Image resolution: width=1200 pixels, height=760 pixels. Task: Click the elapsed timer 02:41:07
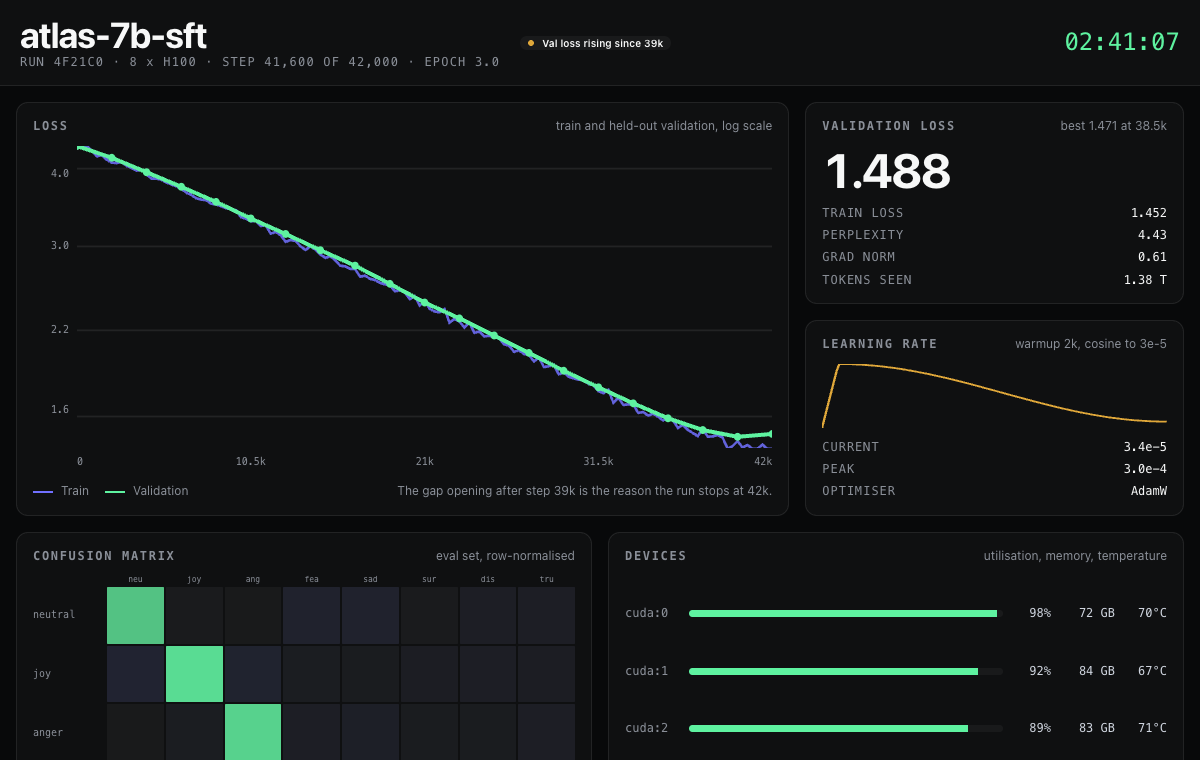[x=1122, y=42]
